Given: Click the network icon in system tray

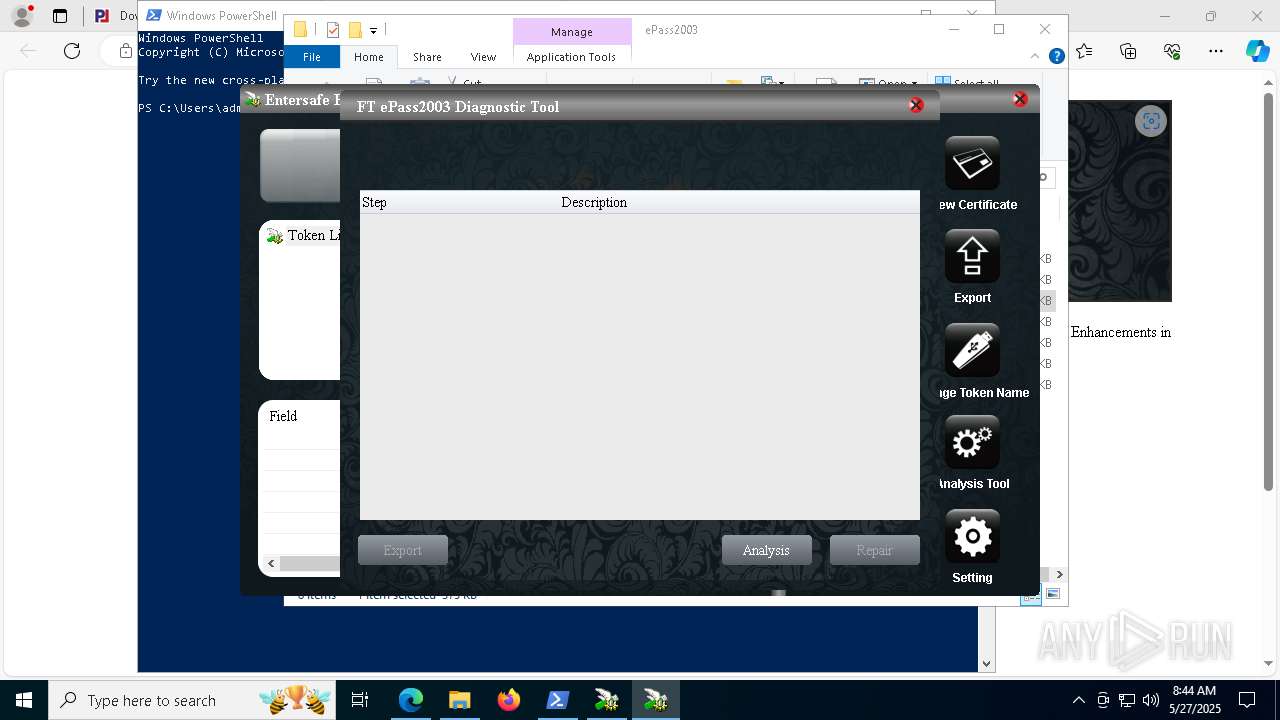Looking at the screenshot, I should click(1126, 700).
